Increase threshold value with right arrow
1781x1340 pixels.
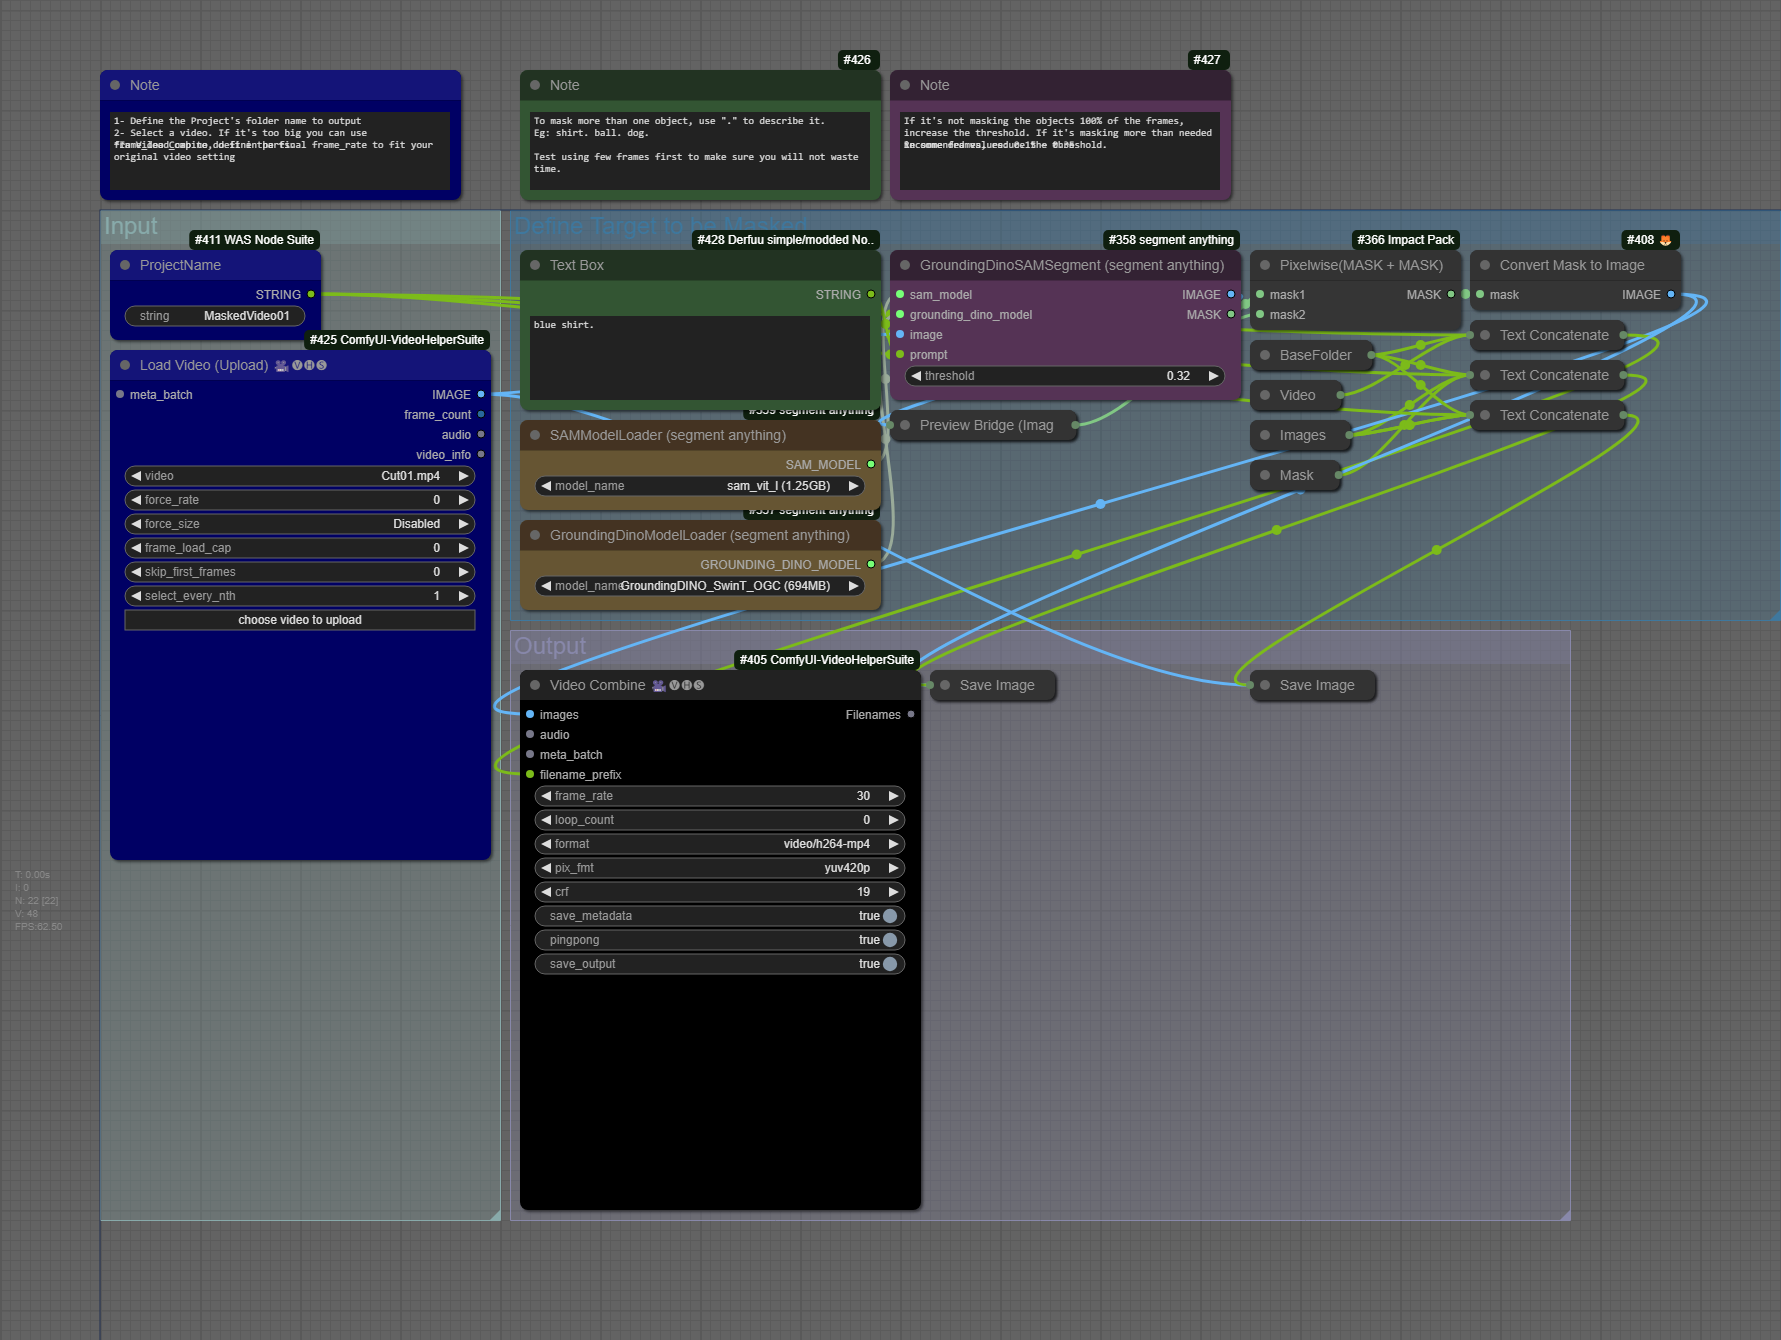(x=1213, y=376)
